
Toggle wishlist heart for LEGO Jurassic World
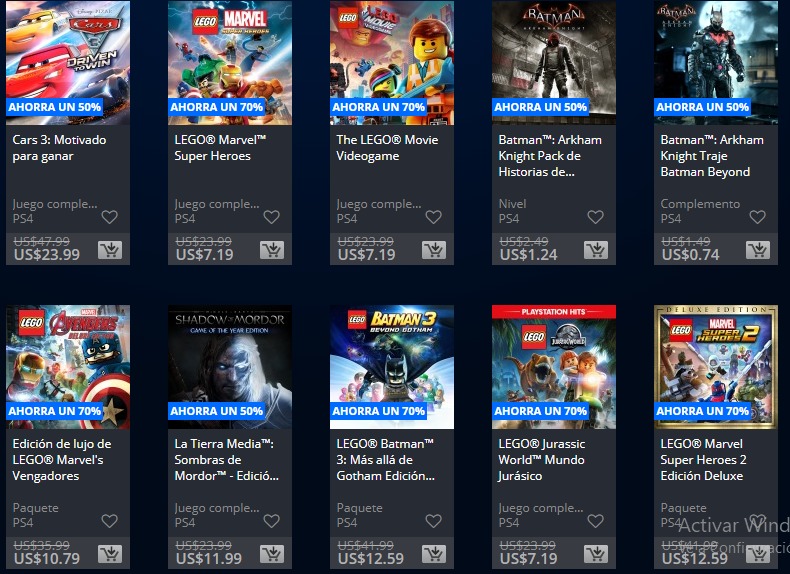[596, 521]
